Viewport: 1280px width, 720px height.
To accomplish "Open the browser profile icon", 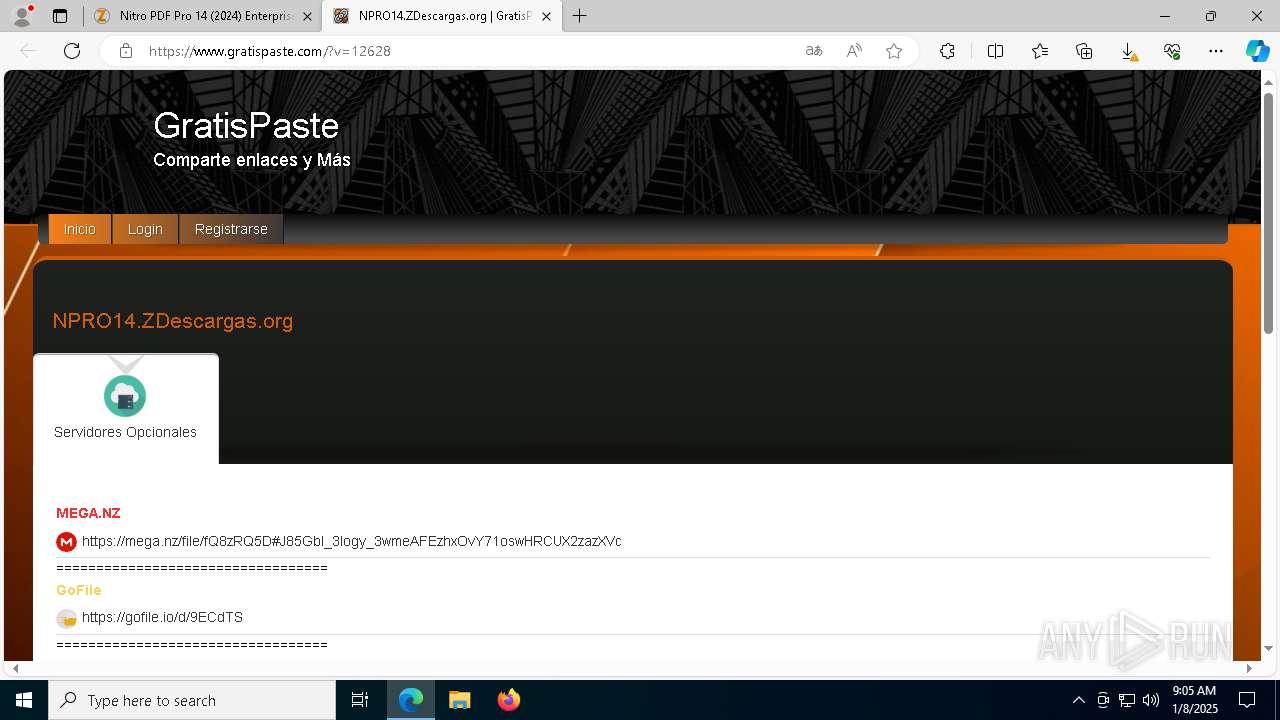I will (x=22, y=16).
